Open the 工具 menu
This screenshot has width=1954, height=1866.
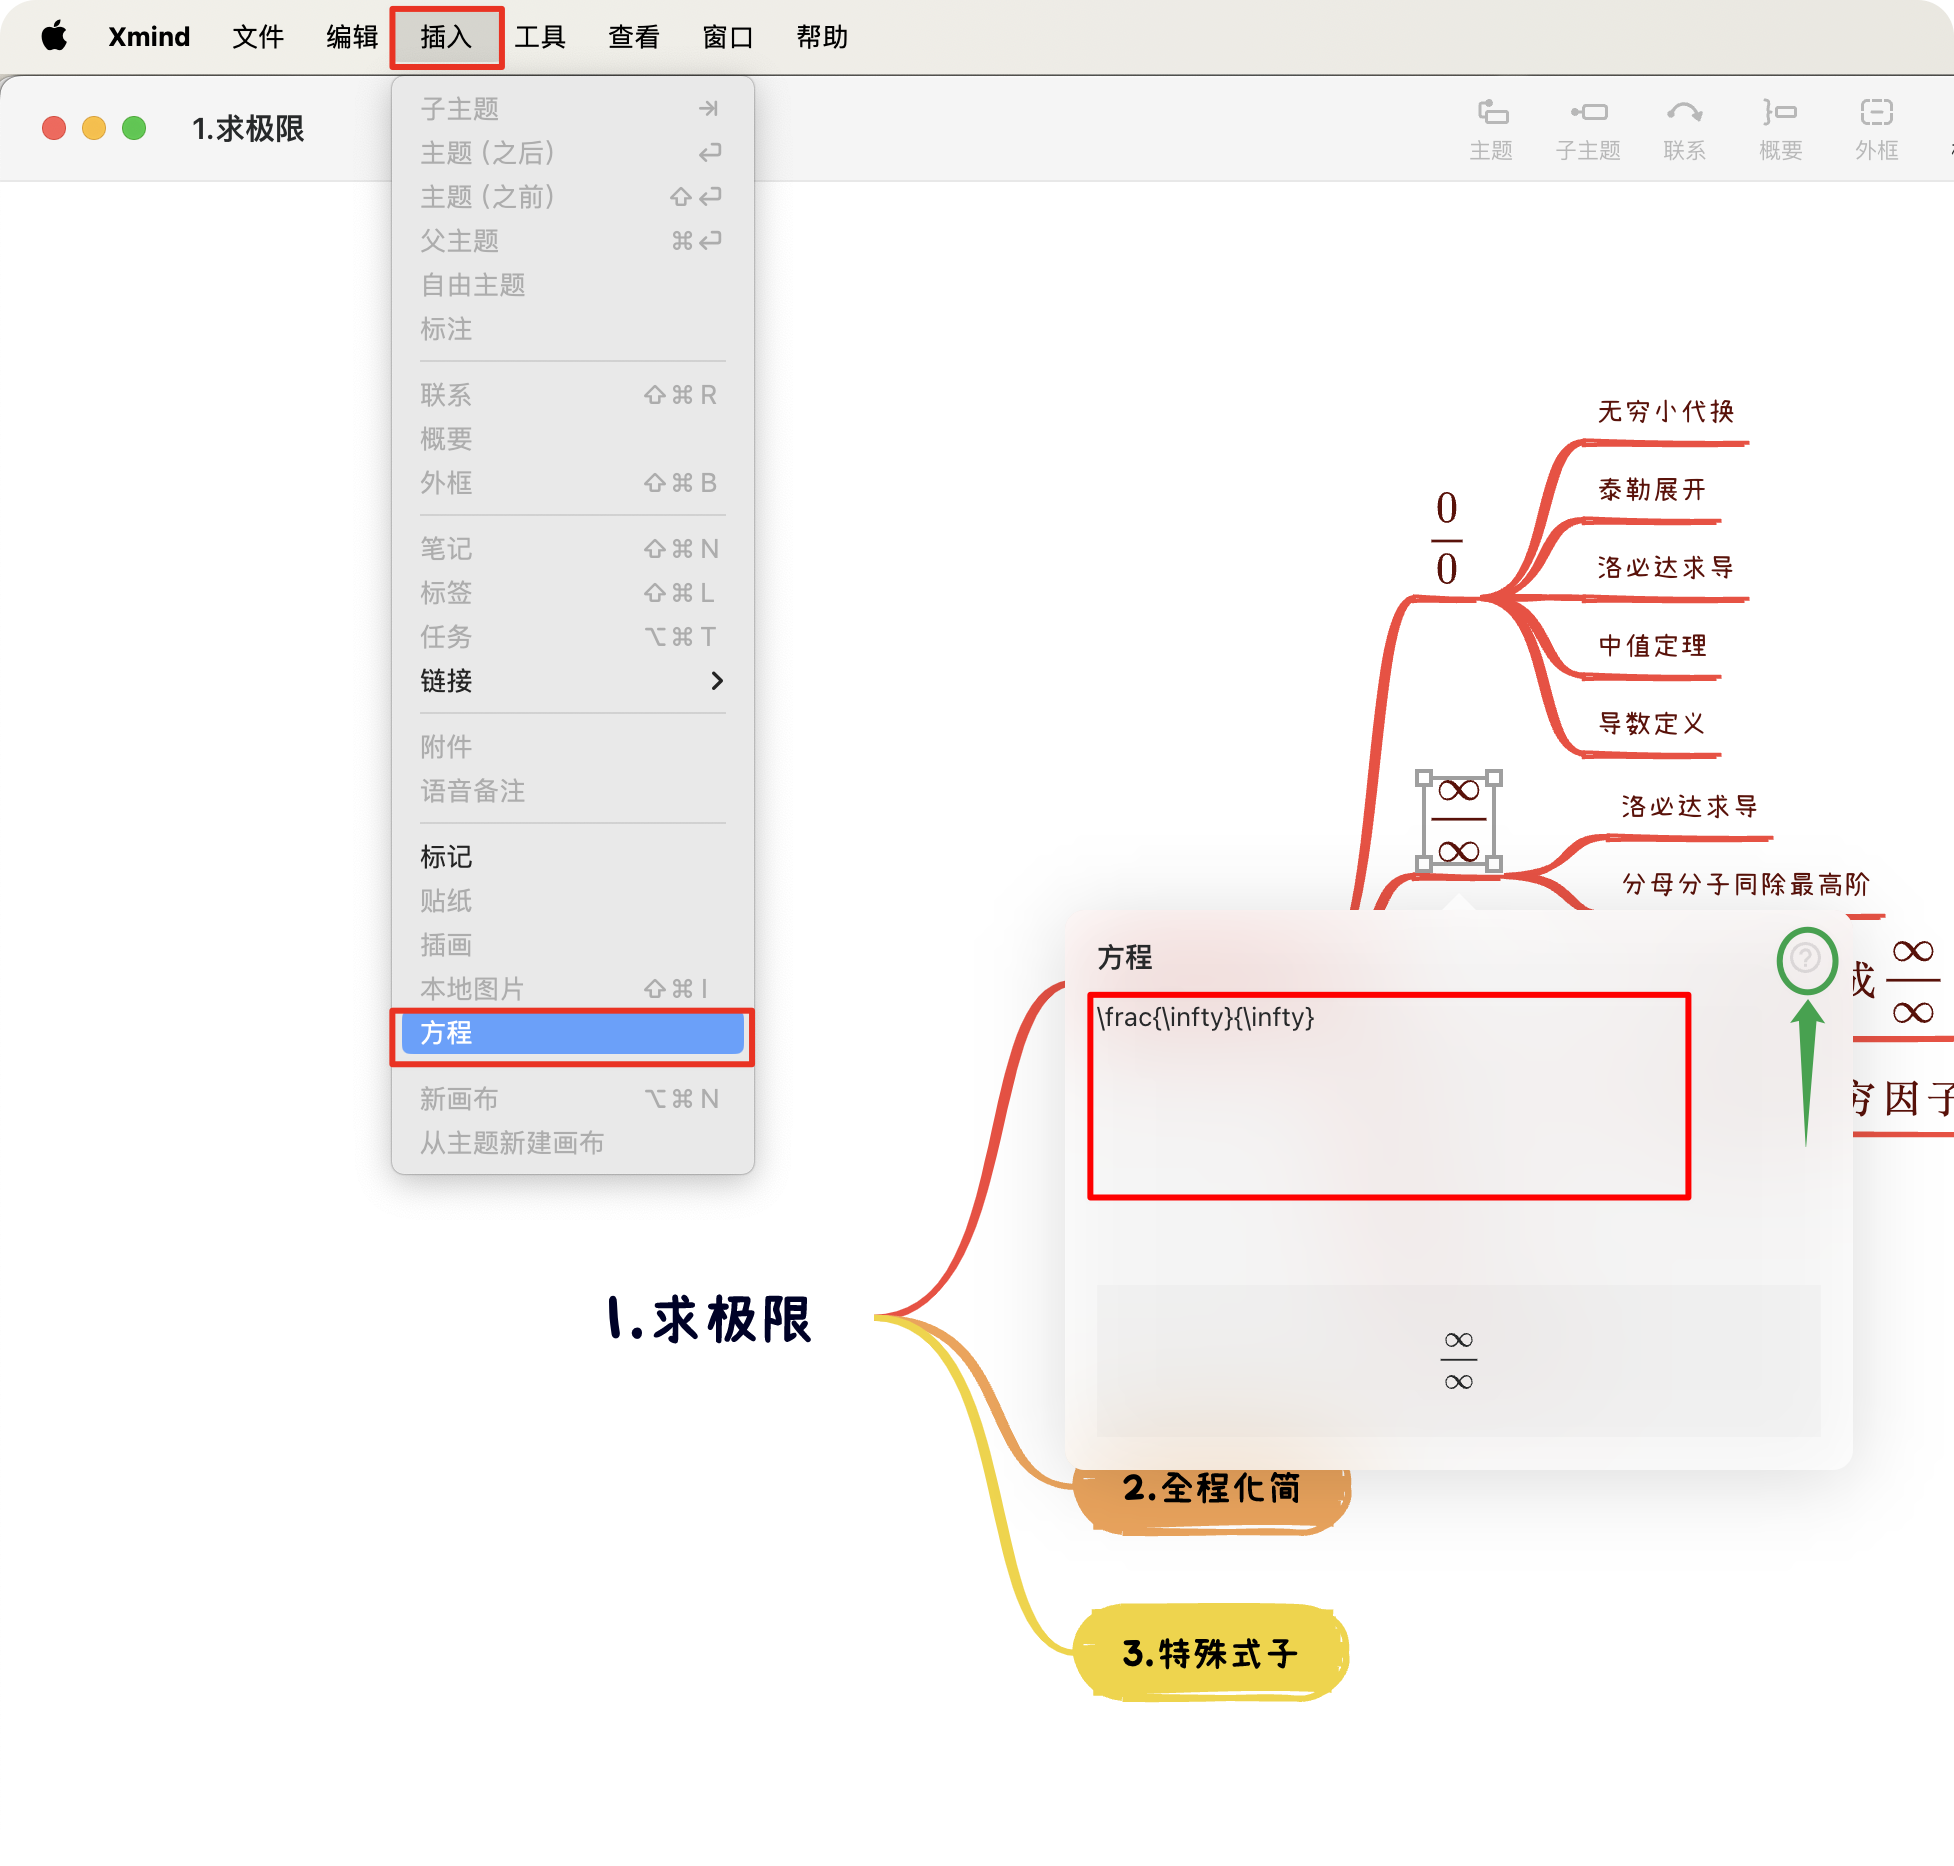pyautogui.click(x=540, y=37)
